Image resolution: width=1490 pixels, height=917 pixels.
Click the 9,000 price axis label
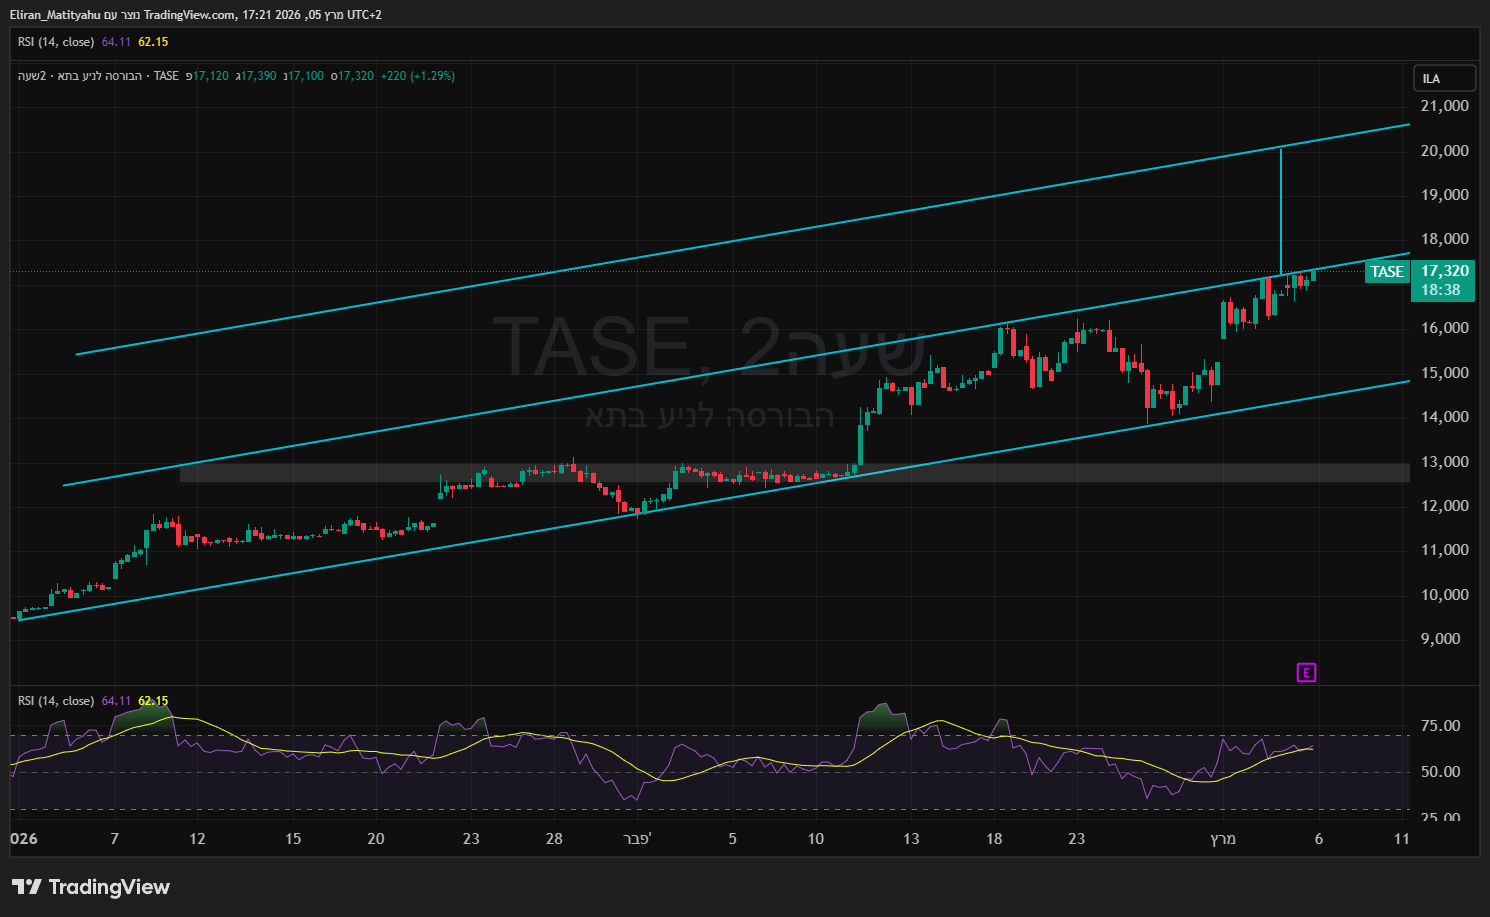tap(1441, 639)
